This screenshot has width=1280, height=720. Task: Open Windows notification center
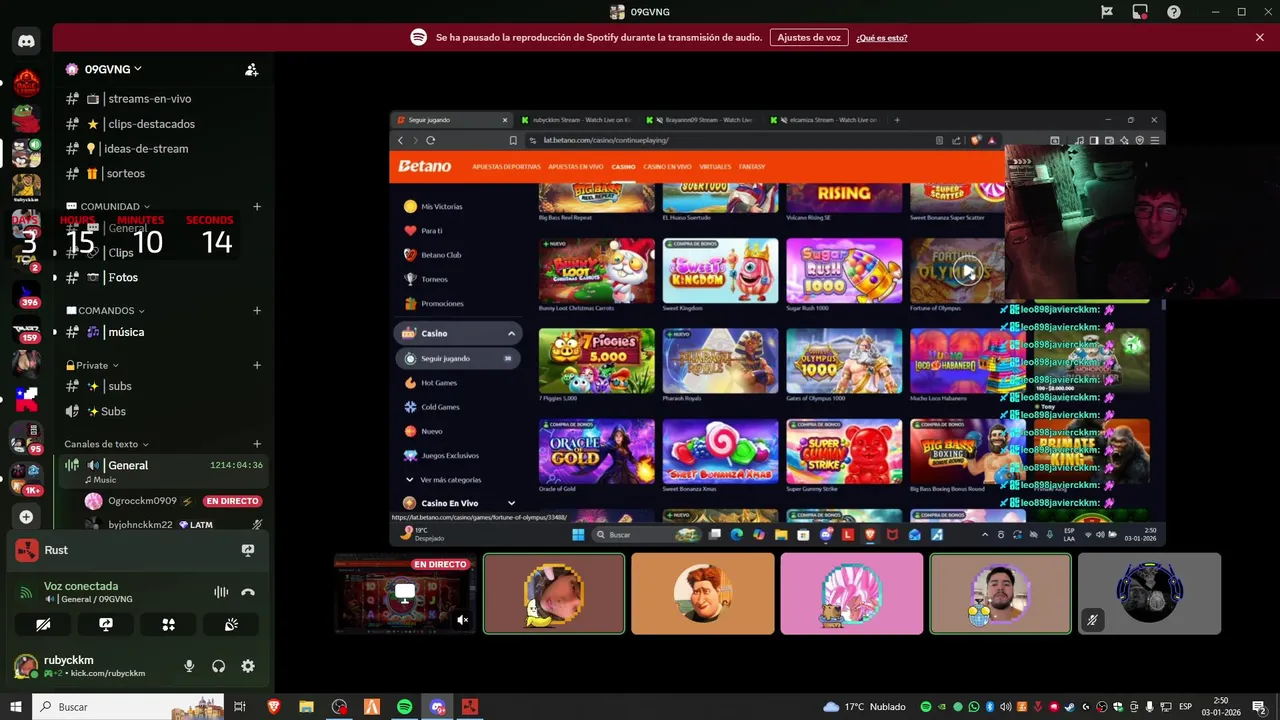pos(1259,707)
